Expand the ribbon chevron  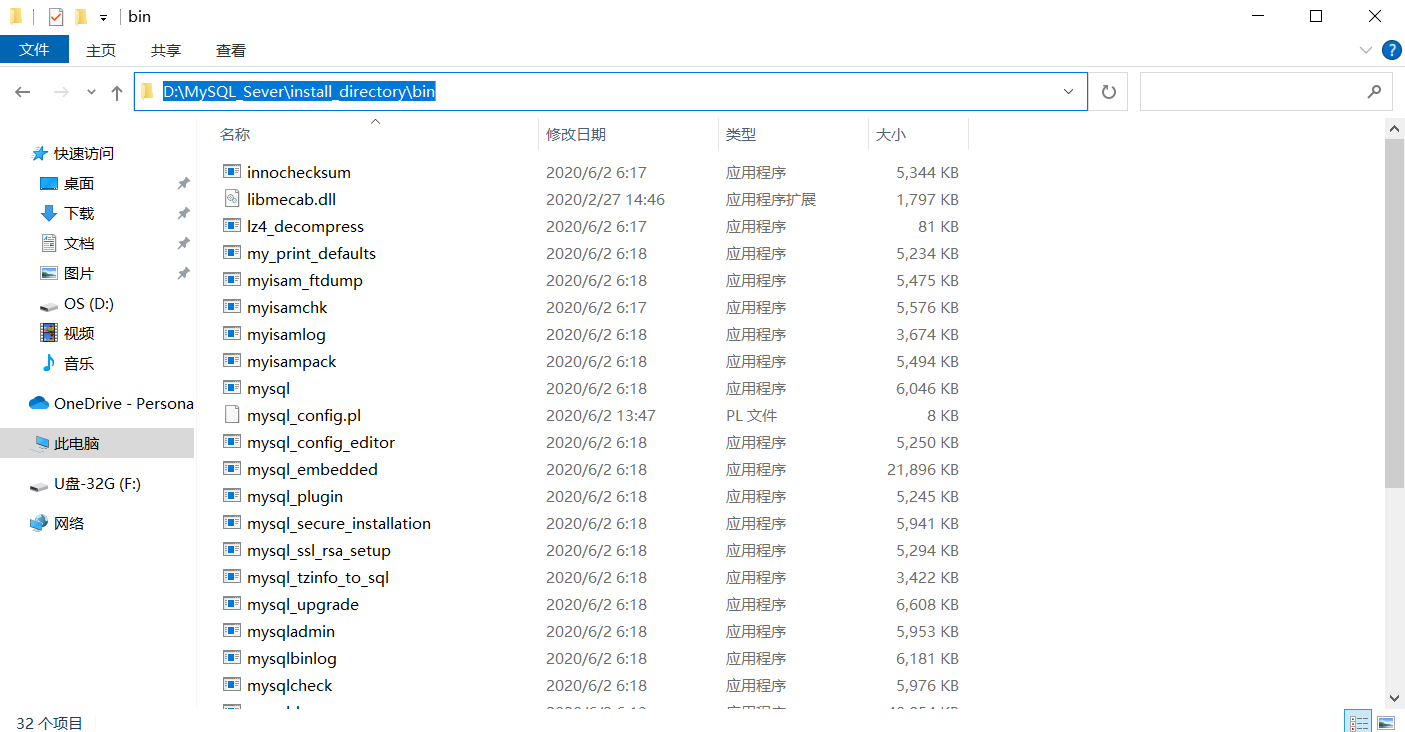[1366, 50]
